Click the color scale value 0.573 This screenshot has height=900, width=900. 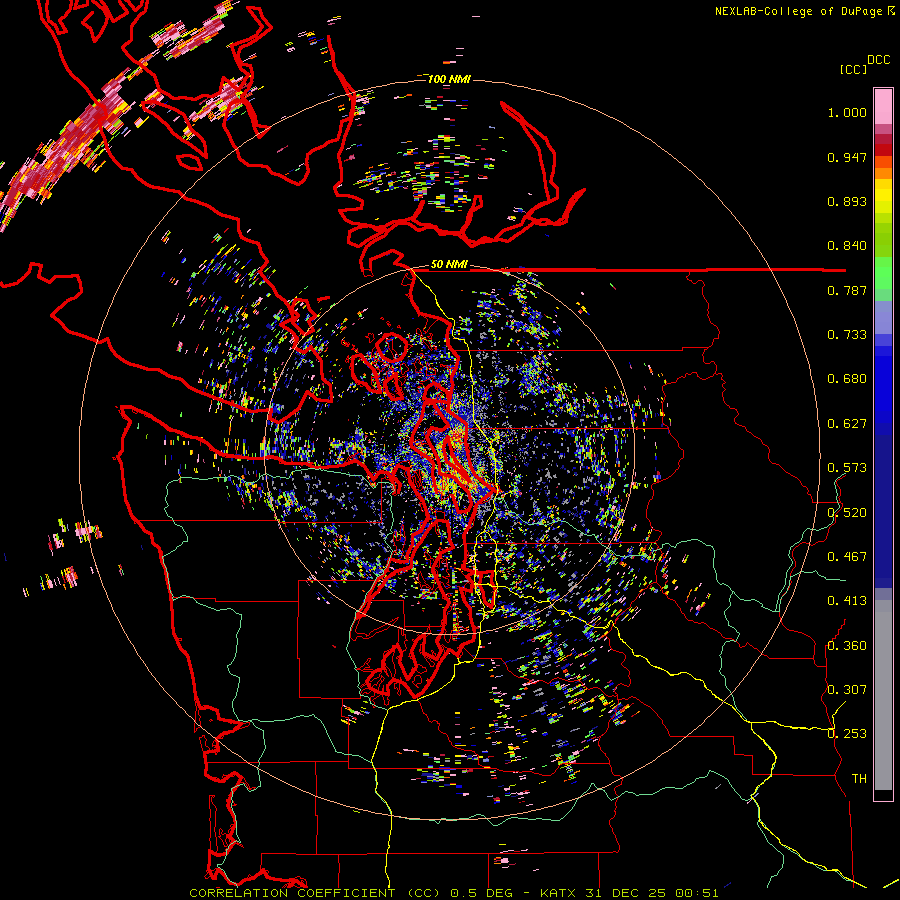tap(847, 468)
